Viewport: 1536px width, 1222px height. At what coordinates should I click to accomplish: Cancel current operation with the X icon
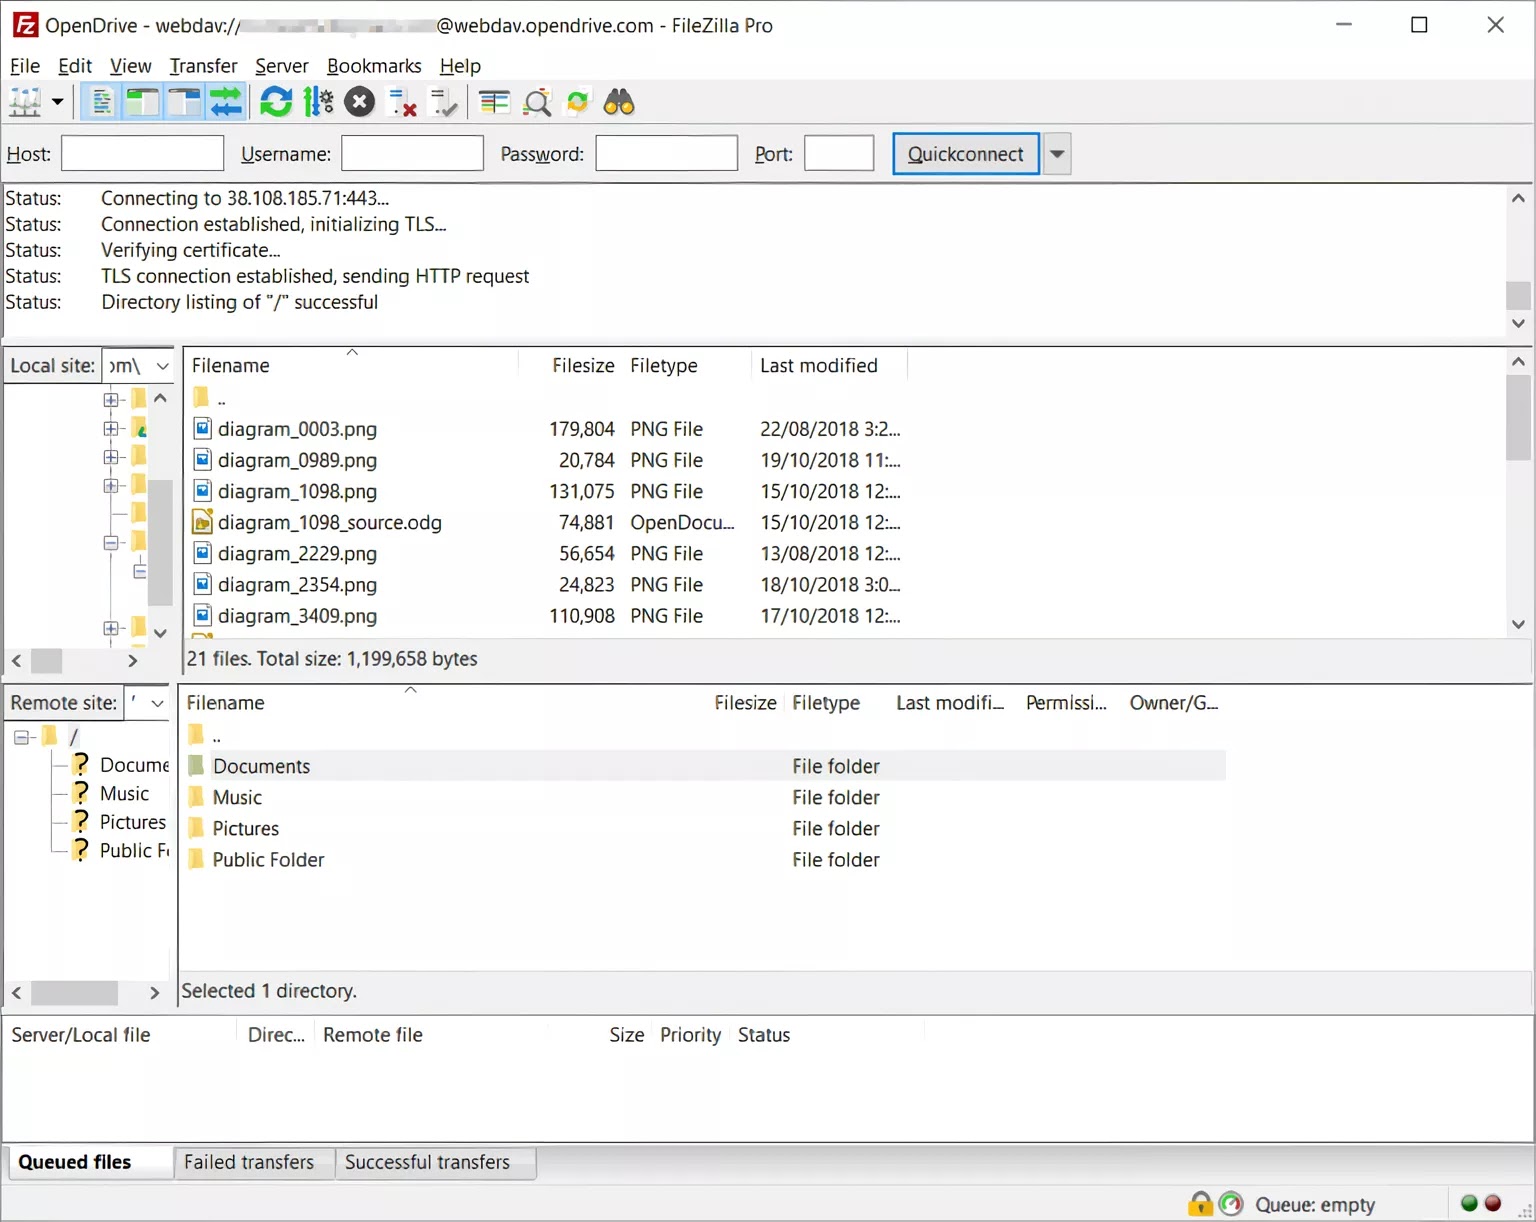point(360,102)
